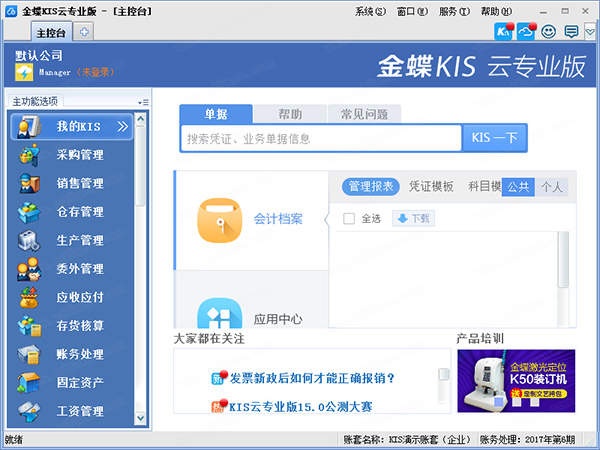This screenshot has height=450, width=600.
Task: Open the 系统(S) menu
Action: click(x=370, y=11)
